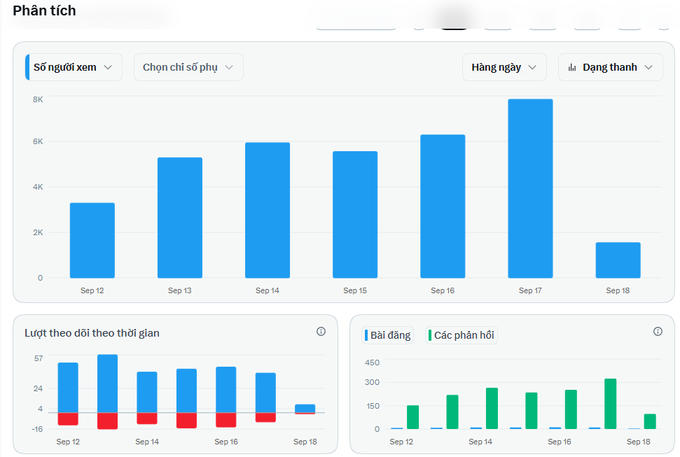Click the Sep 16 viewers bar
The height and width of the screenshot is (457, 680).
click(443, 206)
